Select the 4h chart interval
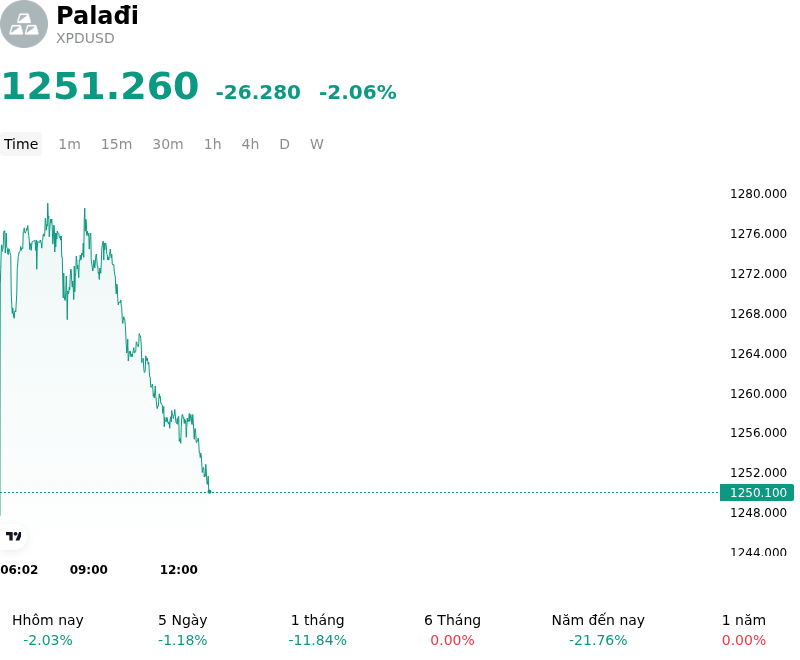This screenshot has height=660, width=800. click(250, 144)
